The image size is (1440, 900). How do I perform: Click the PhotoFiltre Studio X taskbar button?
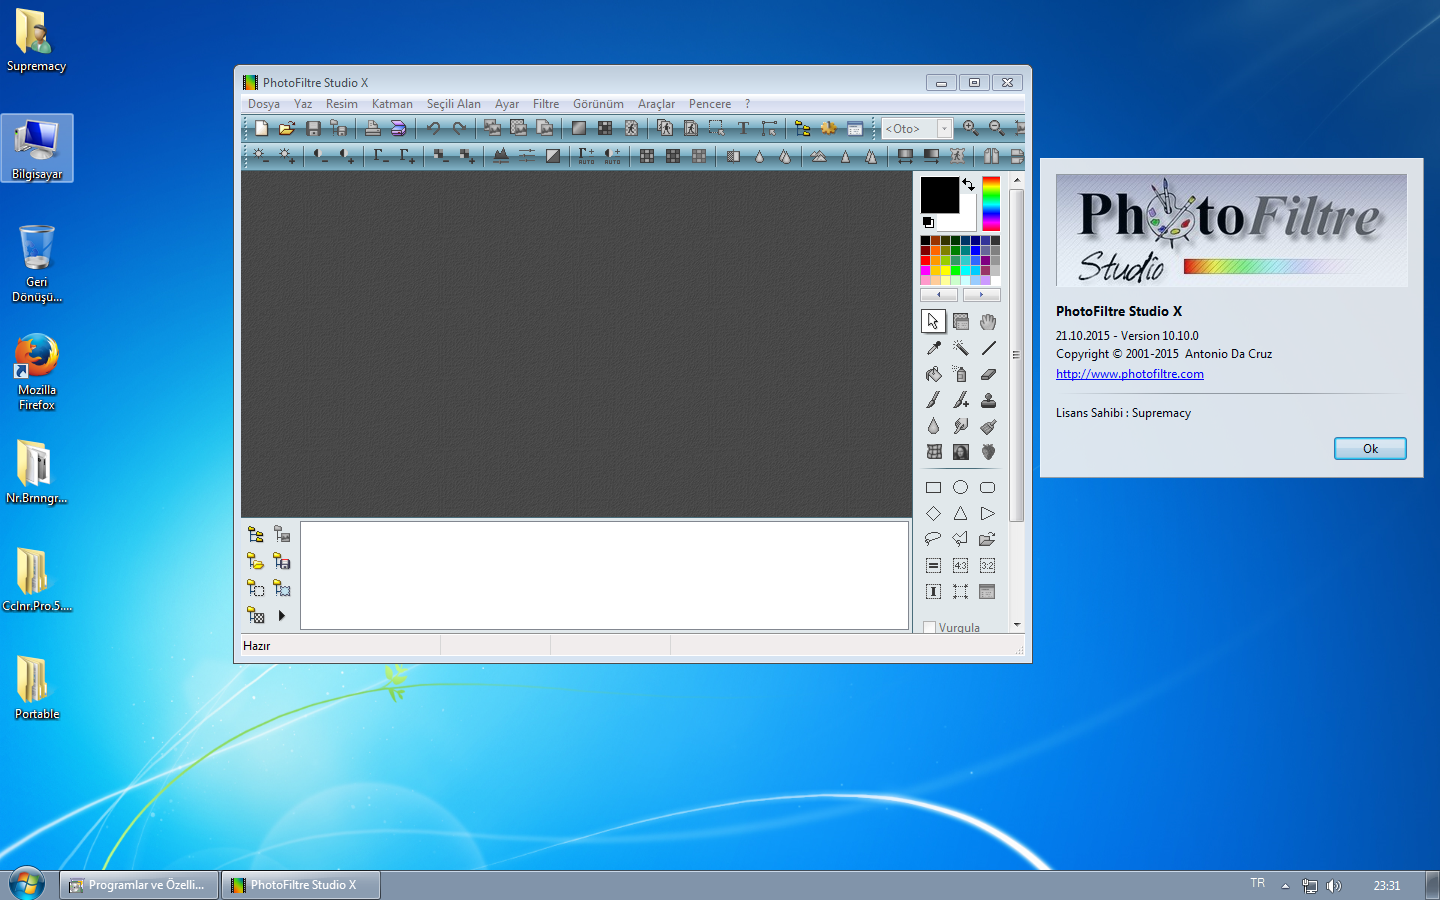[x=301, y=885]
